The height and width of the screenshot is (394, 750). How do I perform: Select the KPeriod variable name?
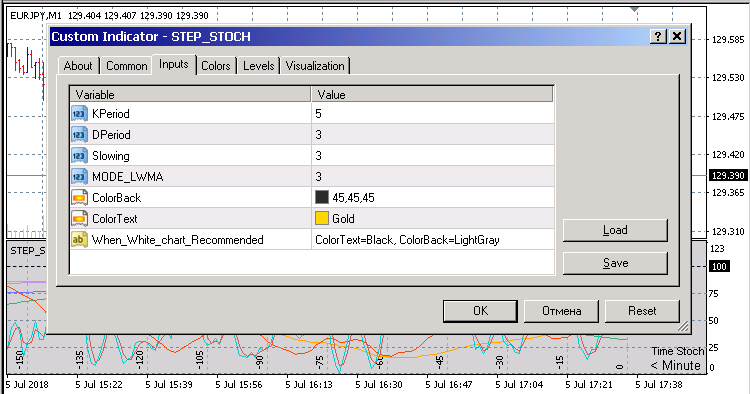click(x=110, y=114)
